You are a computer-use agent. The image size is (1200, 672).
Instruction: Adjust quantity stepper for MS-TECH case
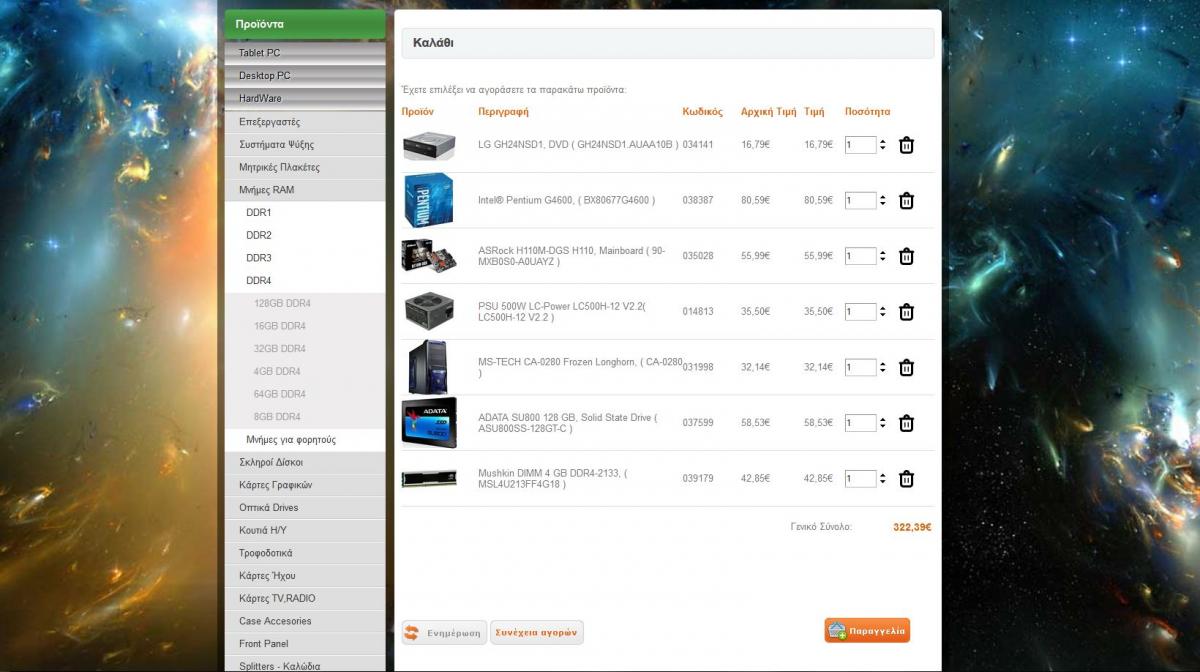(882, 367)
